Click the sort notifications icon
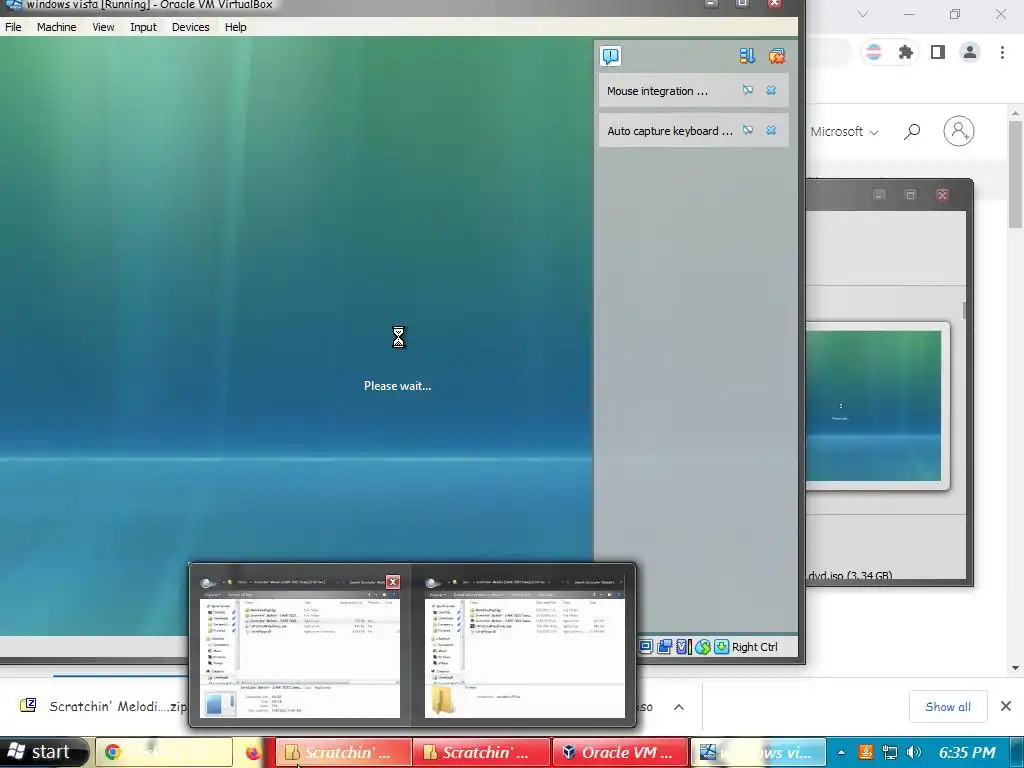Screen dimensions: 1024x768 pyautogui.click(x=747, y=56)
